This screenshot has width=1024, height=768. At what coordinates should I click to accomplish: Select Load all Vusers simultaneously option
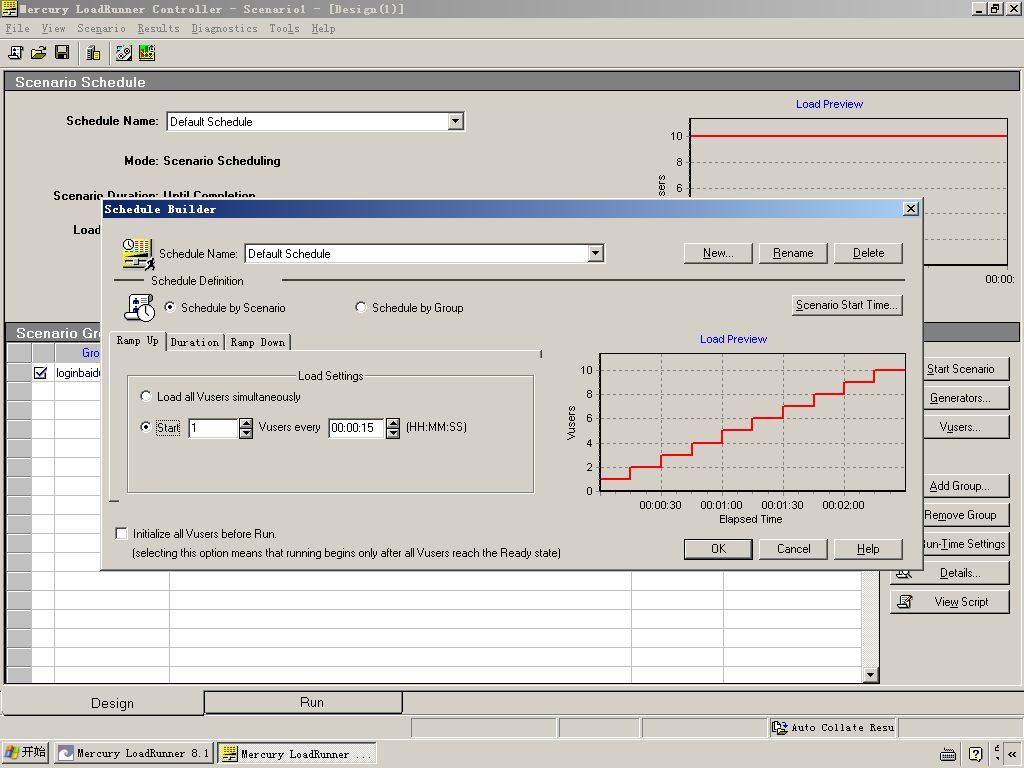pyautogui.click(x=146, y=397)
